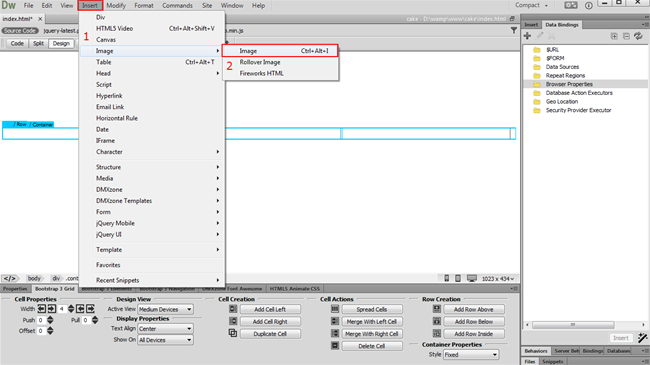Image resolution: width=650 pixels, height=365 pixels.
Task: Click the Add Cell Left icon
Action: click(x=233, y=309)
